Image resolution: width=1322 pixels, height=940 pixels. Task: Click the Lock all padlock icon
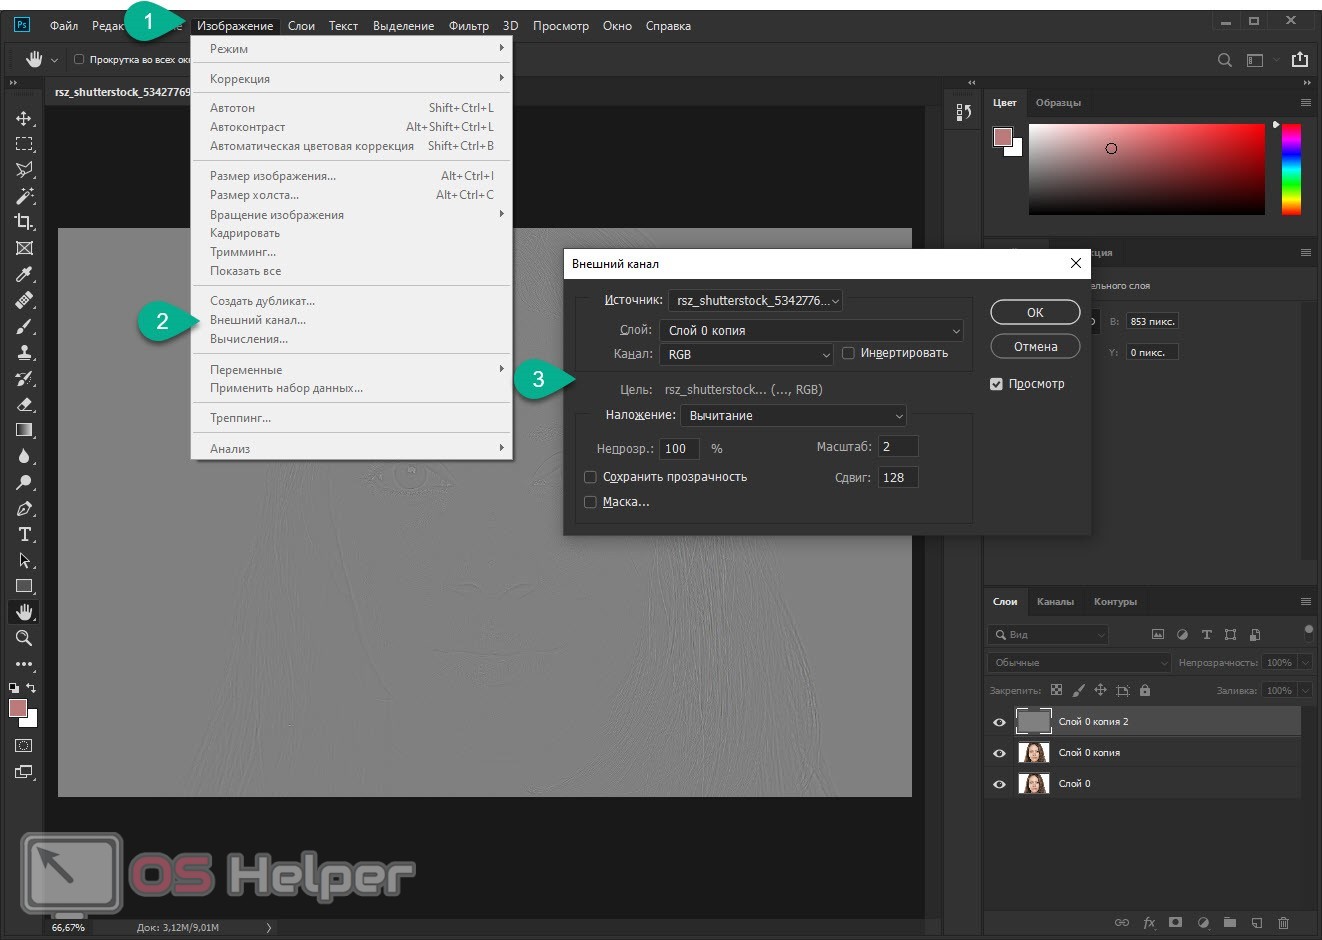tap(1145, 690)
